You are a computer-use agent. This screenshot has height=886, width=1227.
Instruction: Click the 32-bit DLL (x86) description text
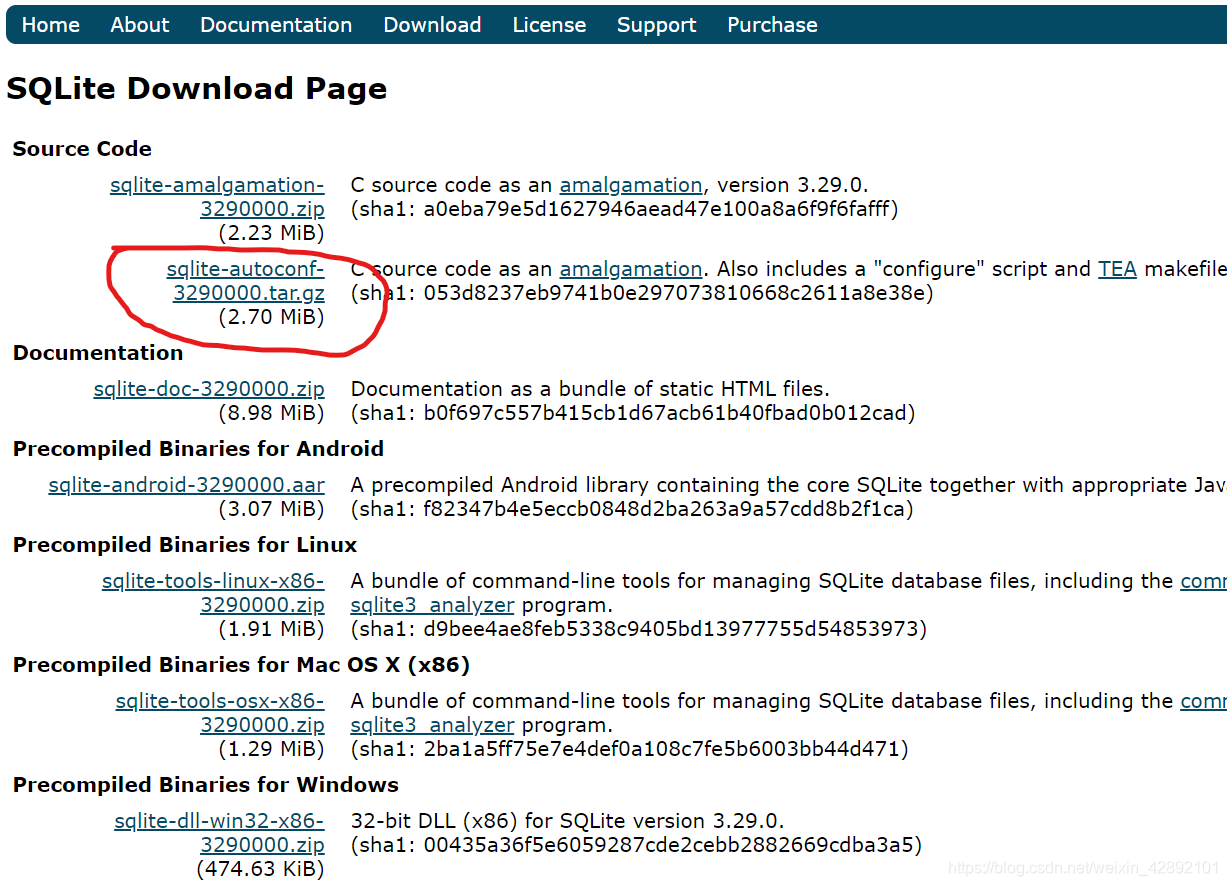pyautogui.click(x=568, y=821)
